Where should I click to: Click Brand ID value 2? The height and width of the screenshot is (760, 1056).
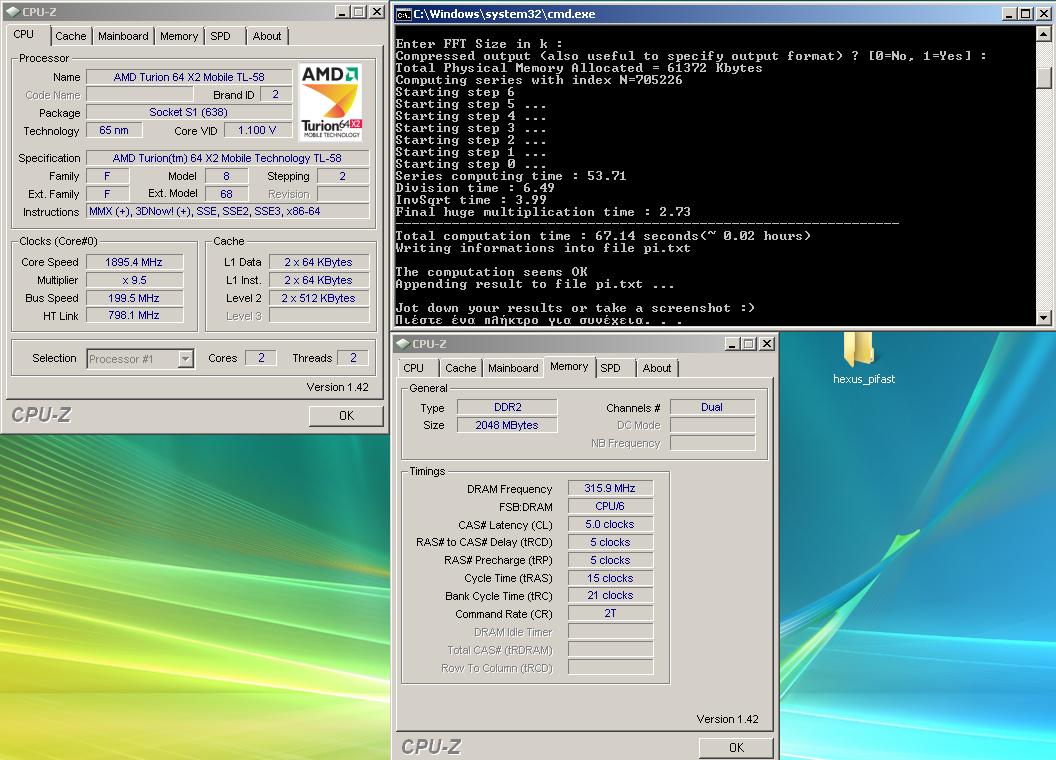(275, 94)
